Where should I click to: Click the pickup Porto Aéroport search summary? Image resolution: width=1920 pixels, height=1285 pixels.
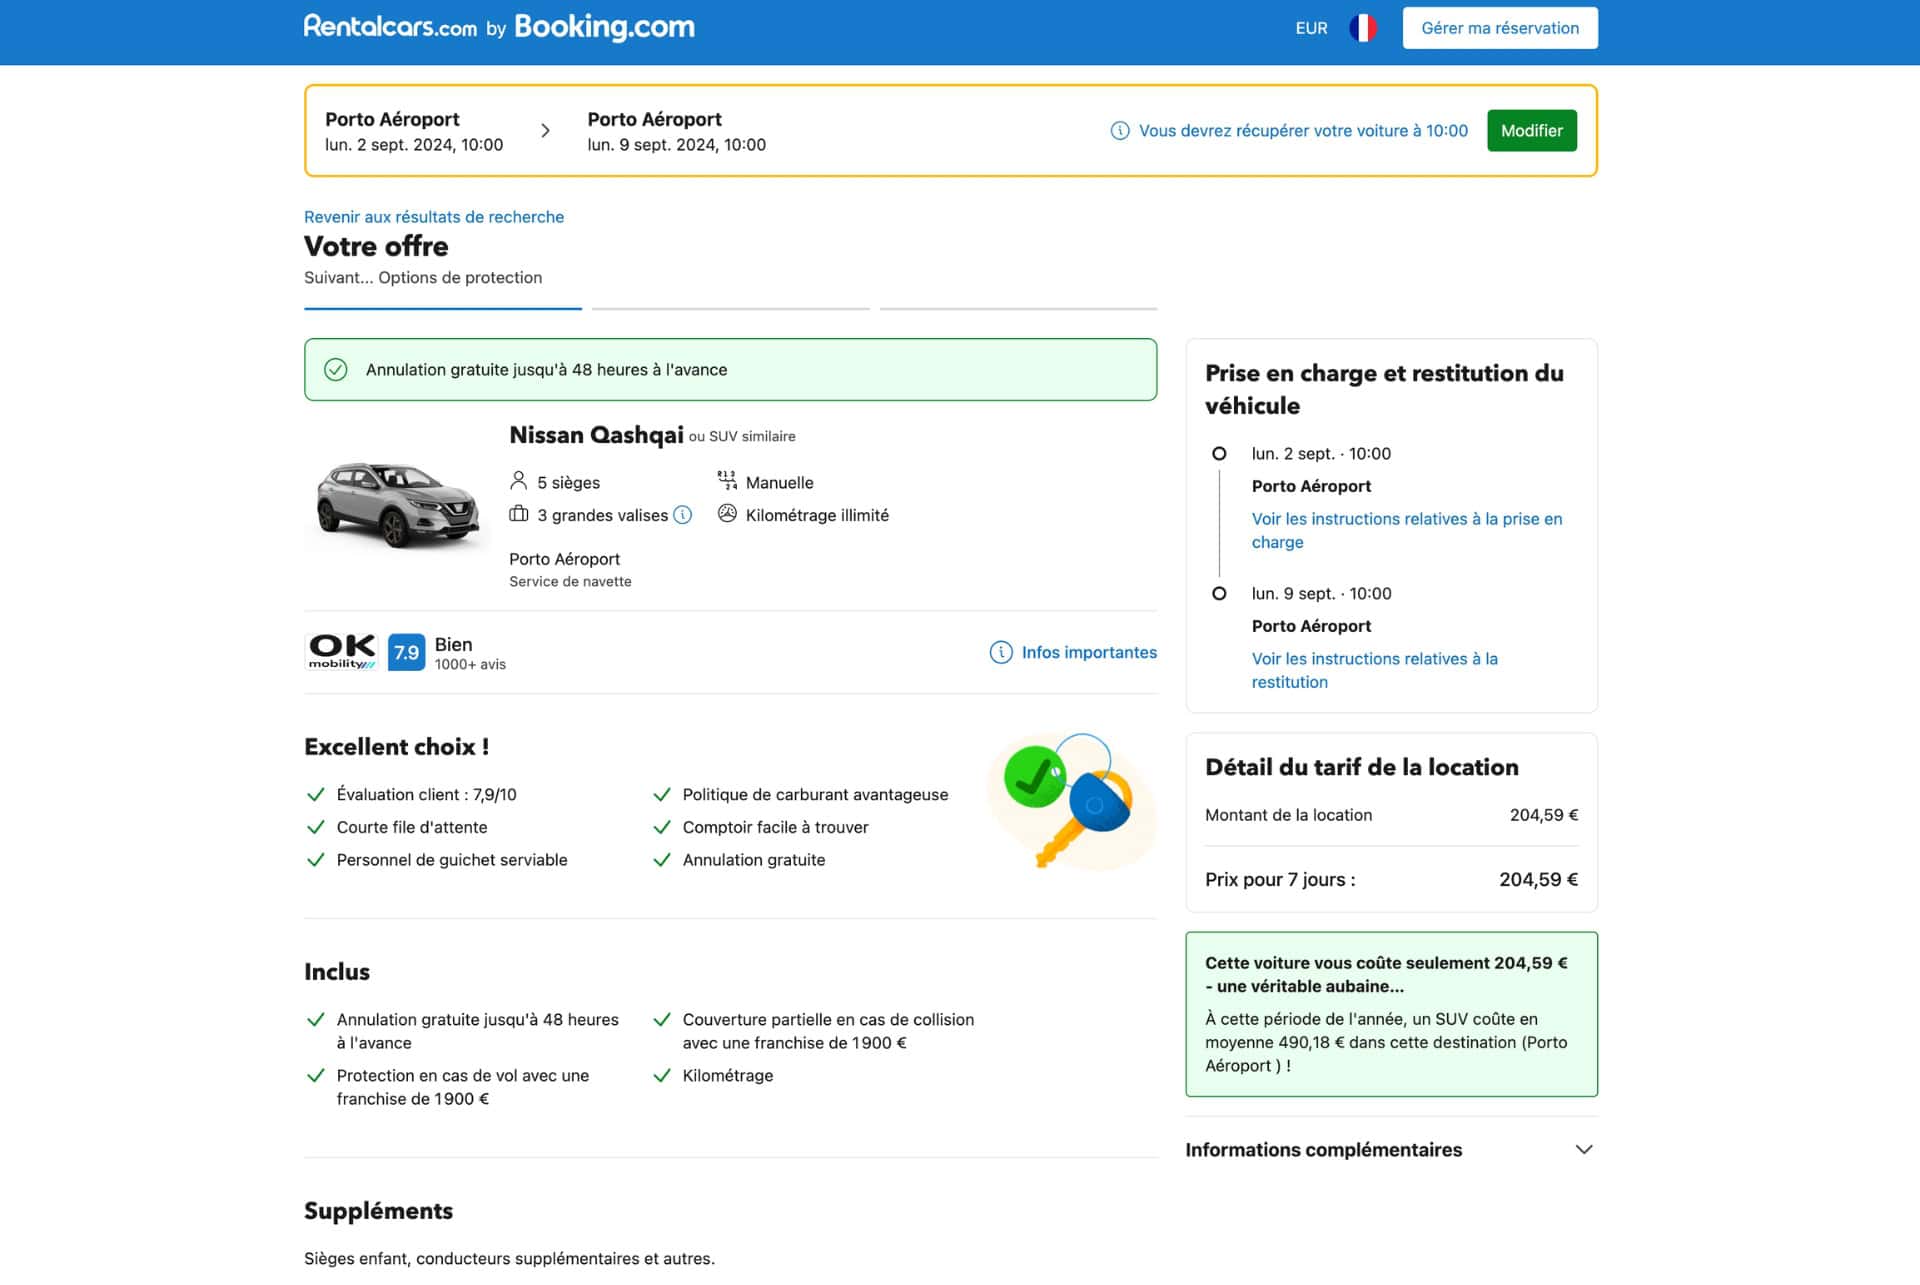414,131
